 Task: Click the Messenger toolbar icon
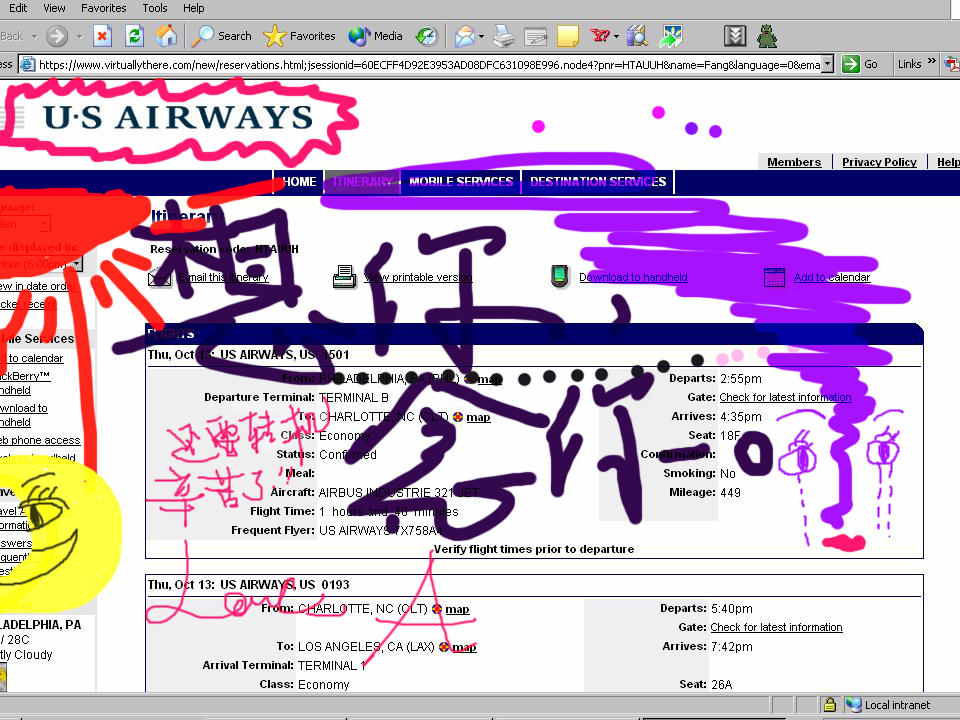tap(670, 36)
